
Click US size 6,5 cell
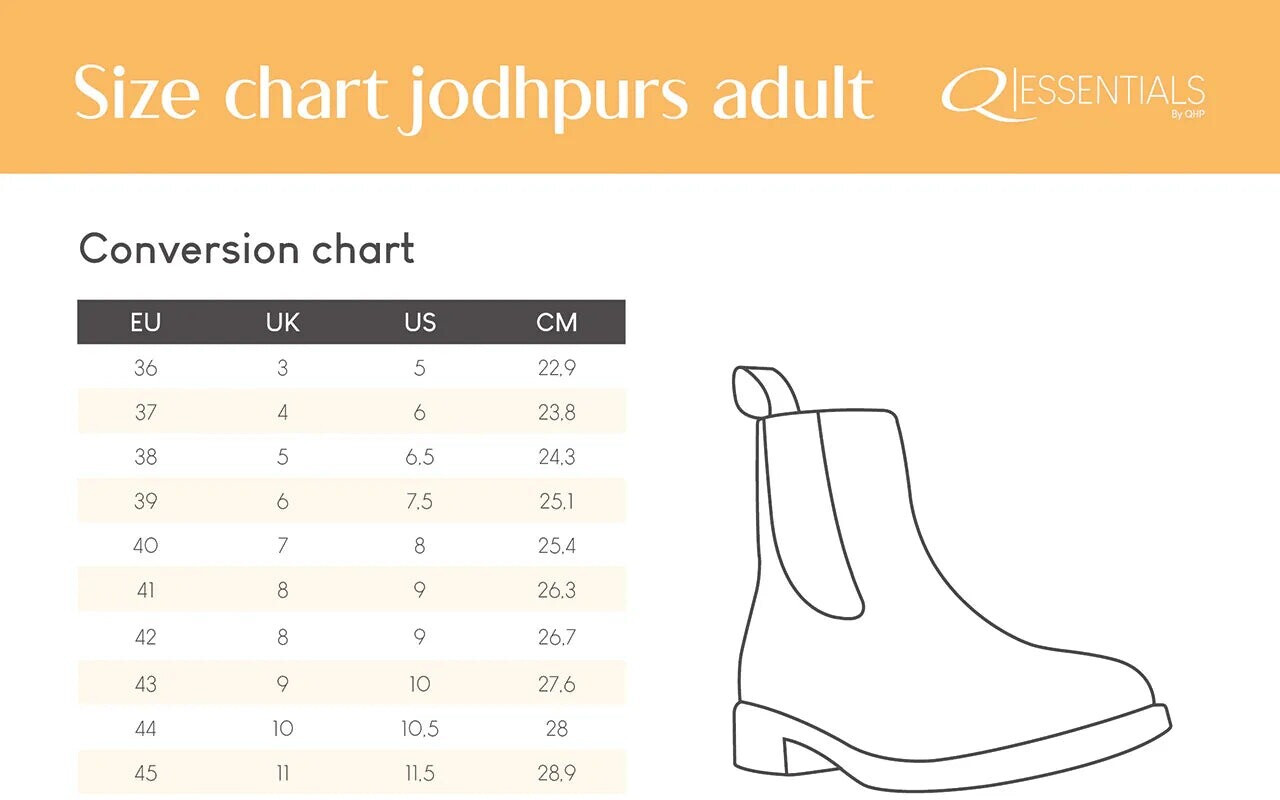(420, 457)
